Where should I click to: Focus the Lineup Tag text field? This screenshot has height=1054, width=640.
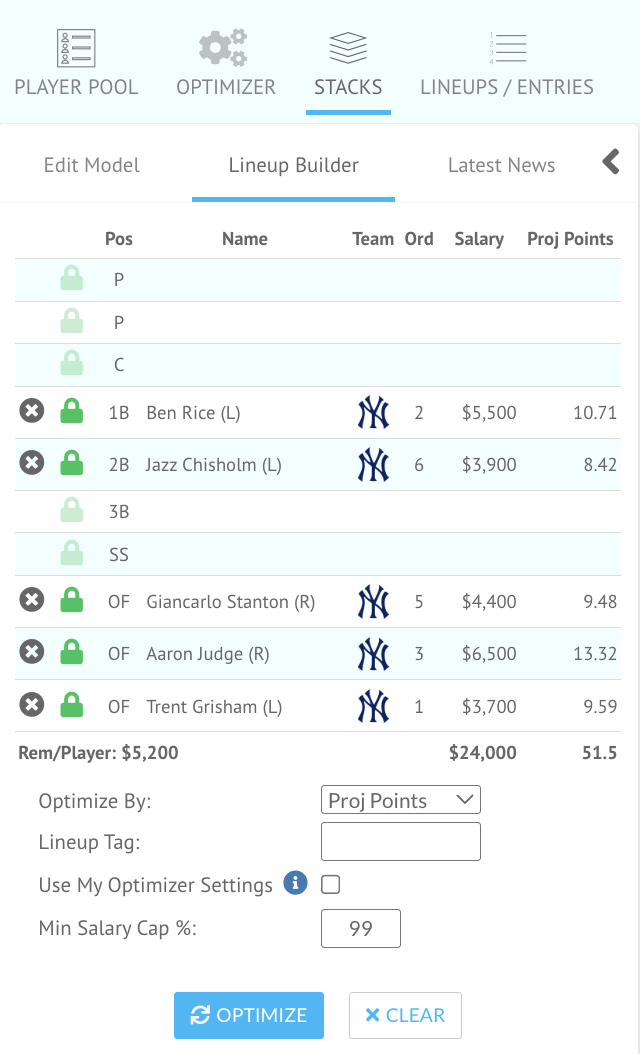[401, 842]
